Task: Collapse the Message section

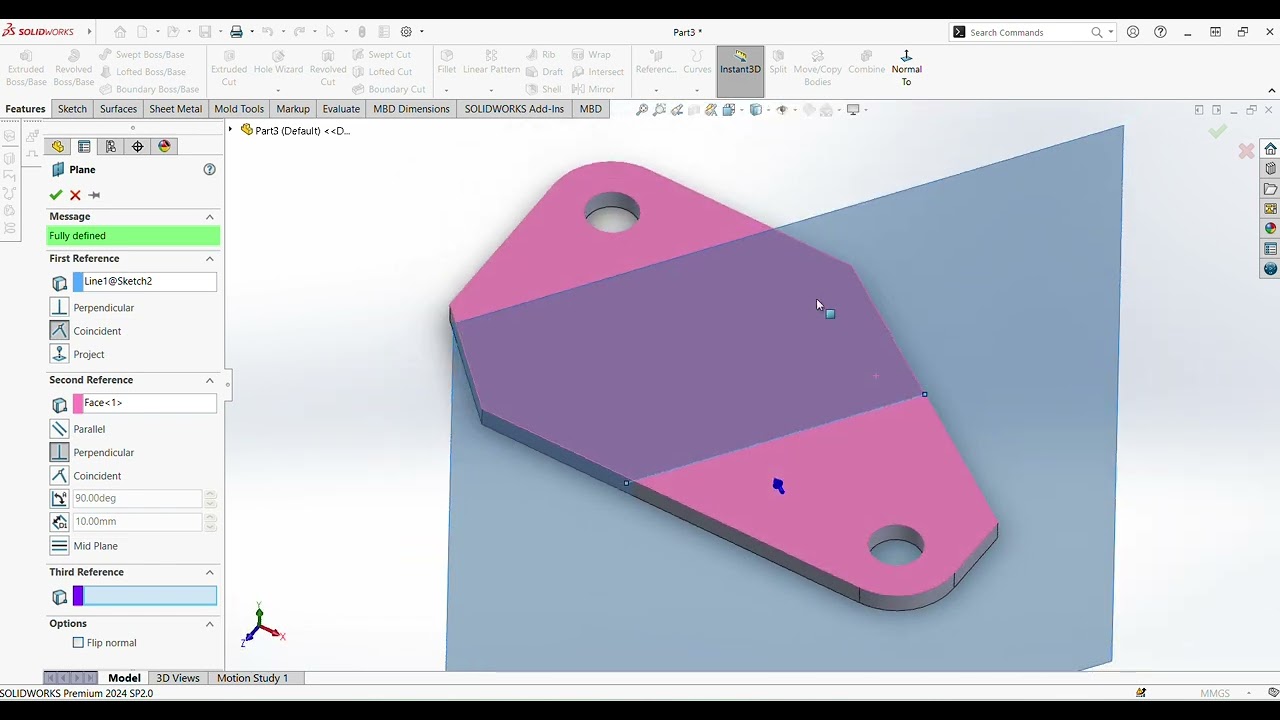Action: [210, 217]
